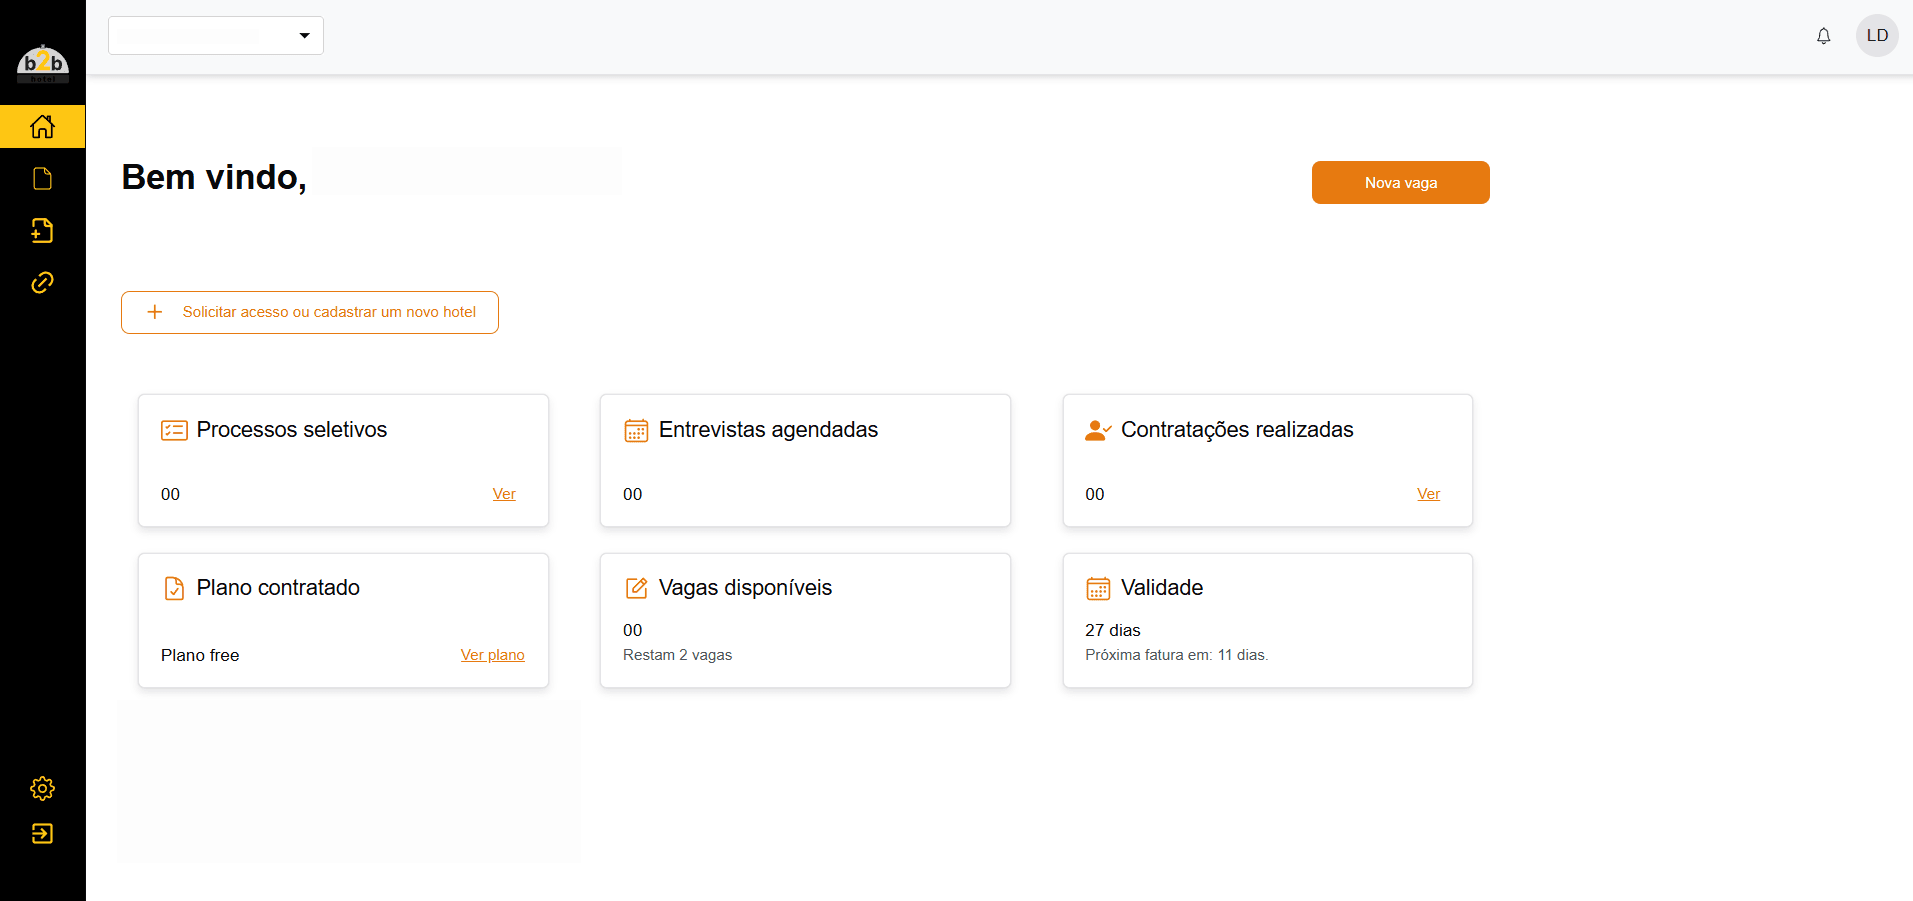The image size is (1913, 901).
Task: Click the b2b hotel logo
Action: (x=43, y=63)
